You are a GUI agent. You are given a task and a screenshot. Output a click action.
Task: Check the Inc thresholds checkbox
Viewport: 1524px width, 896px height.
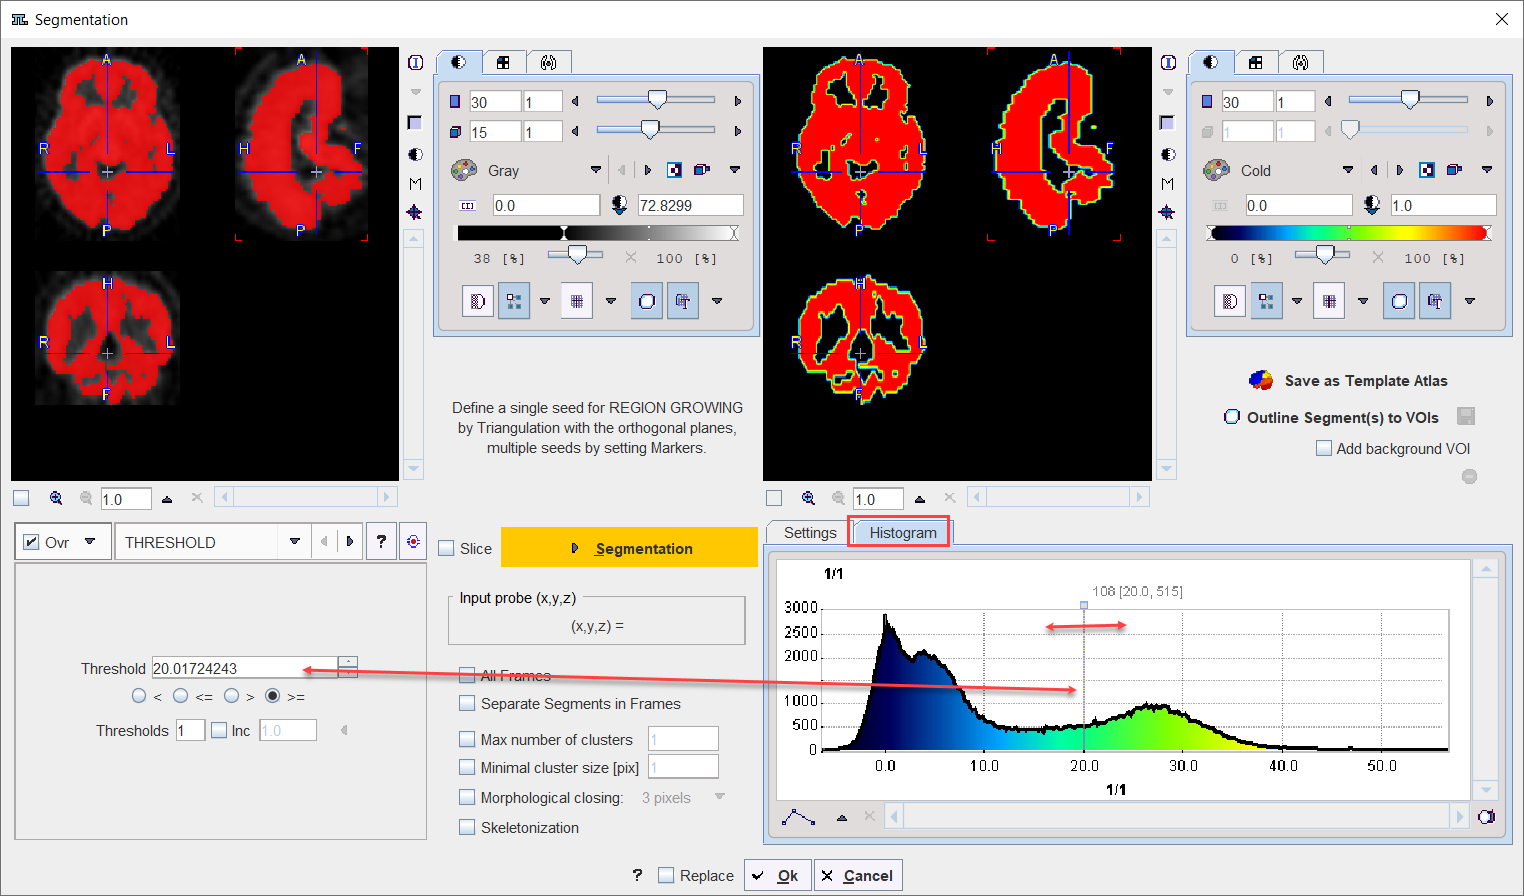click(x=219, y=730)
